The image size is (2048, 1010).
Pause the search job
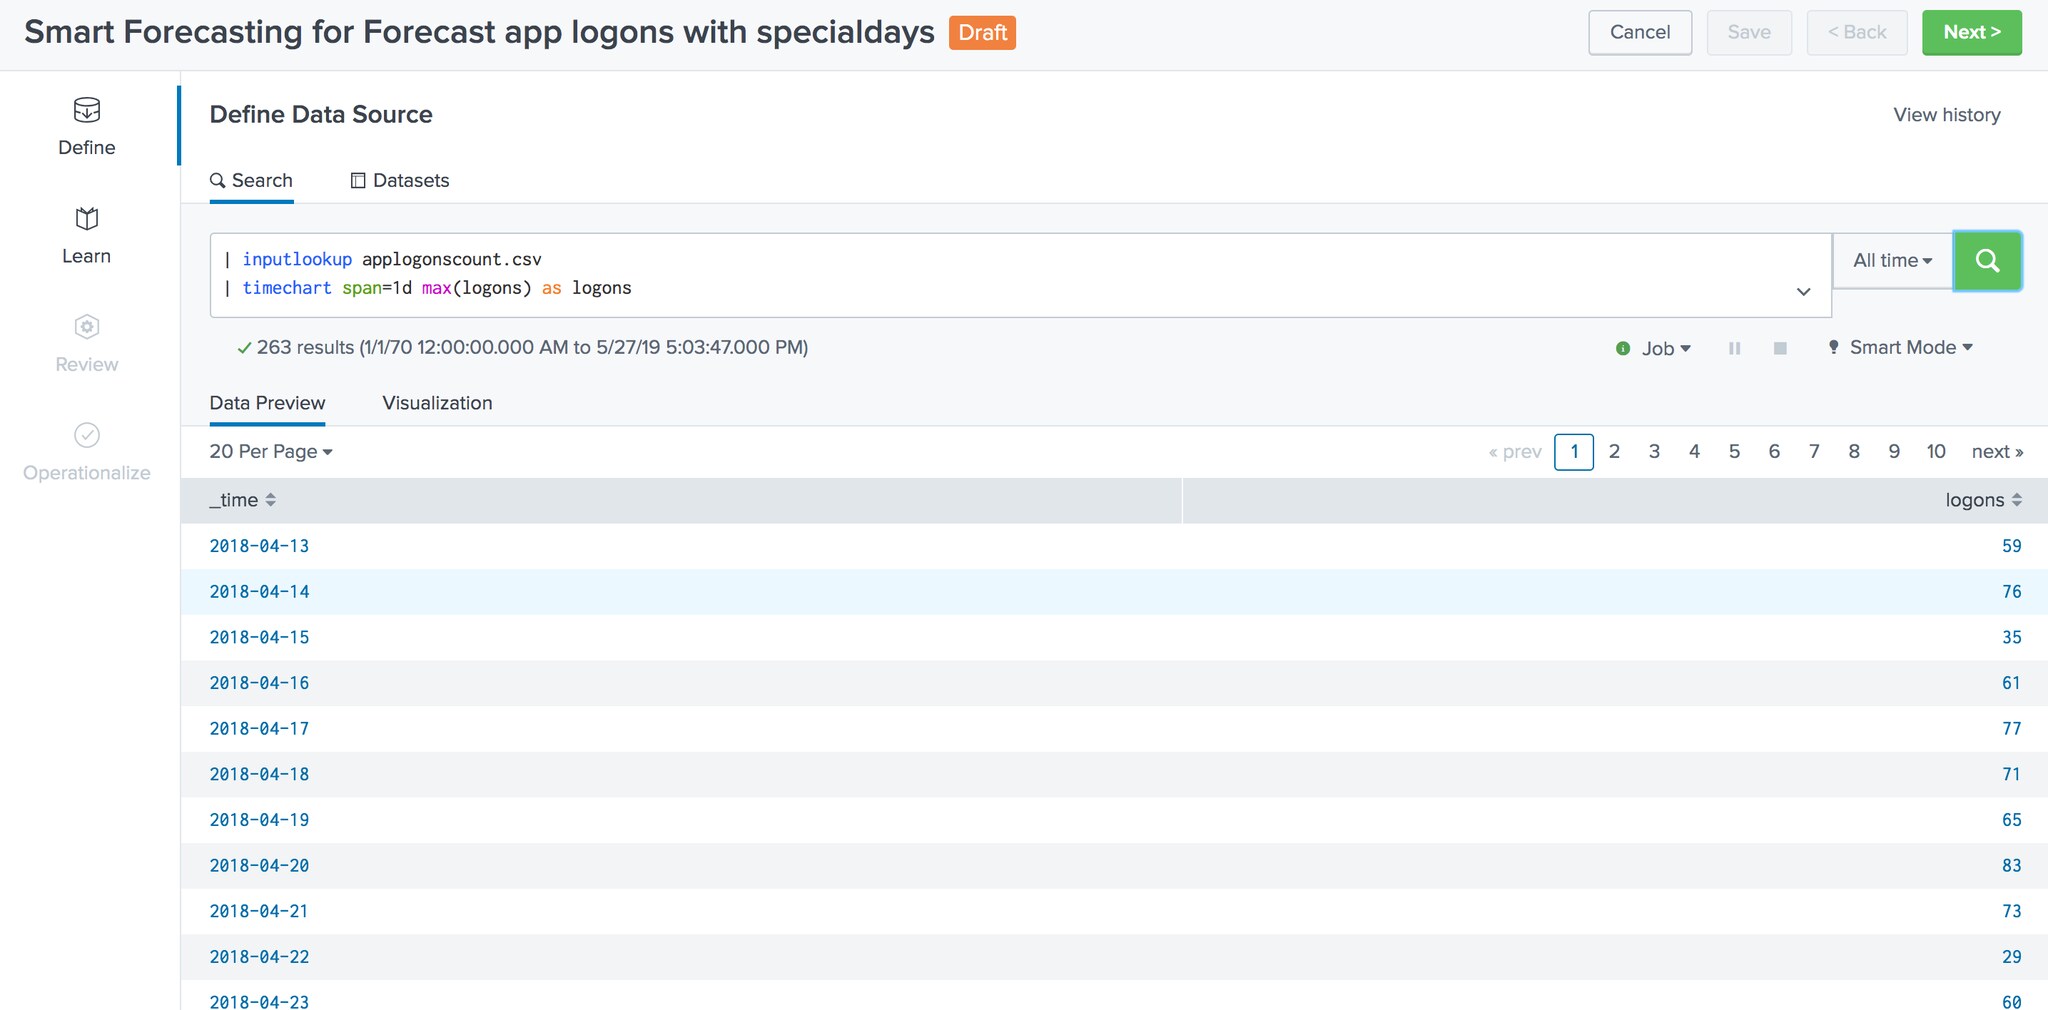click(x=1734, y=348)
